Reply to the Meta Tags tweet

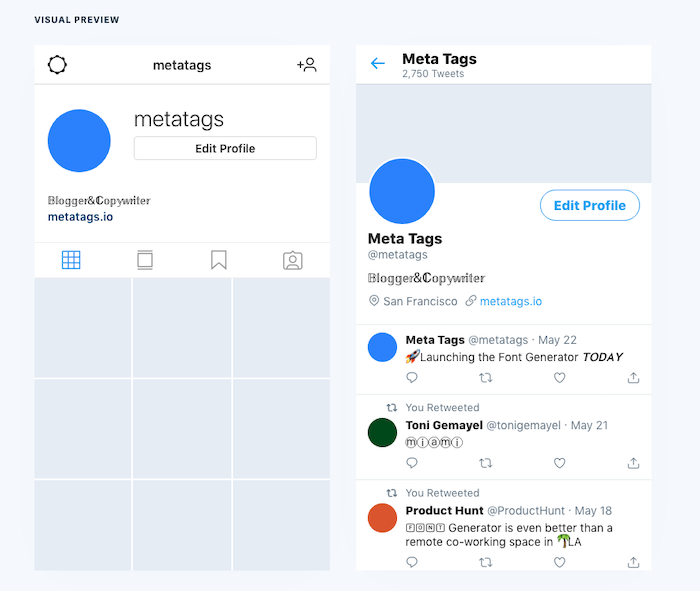click(x=412, y=378)
